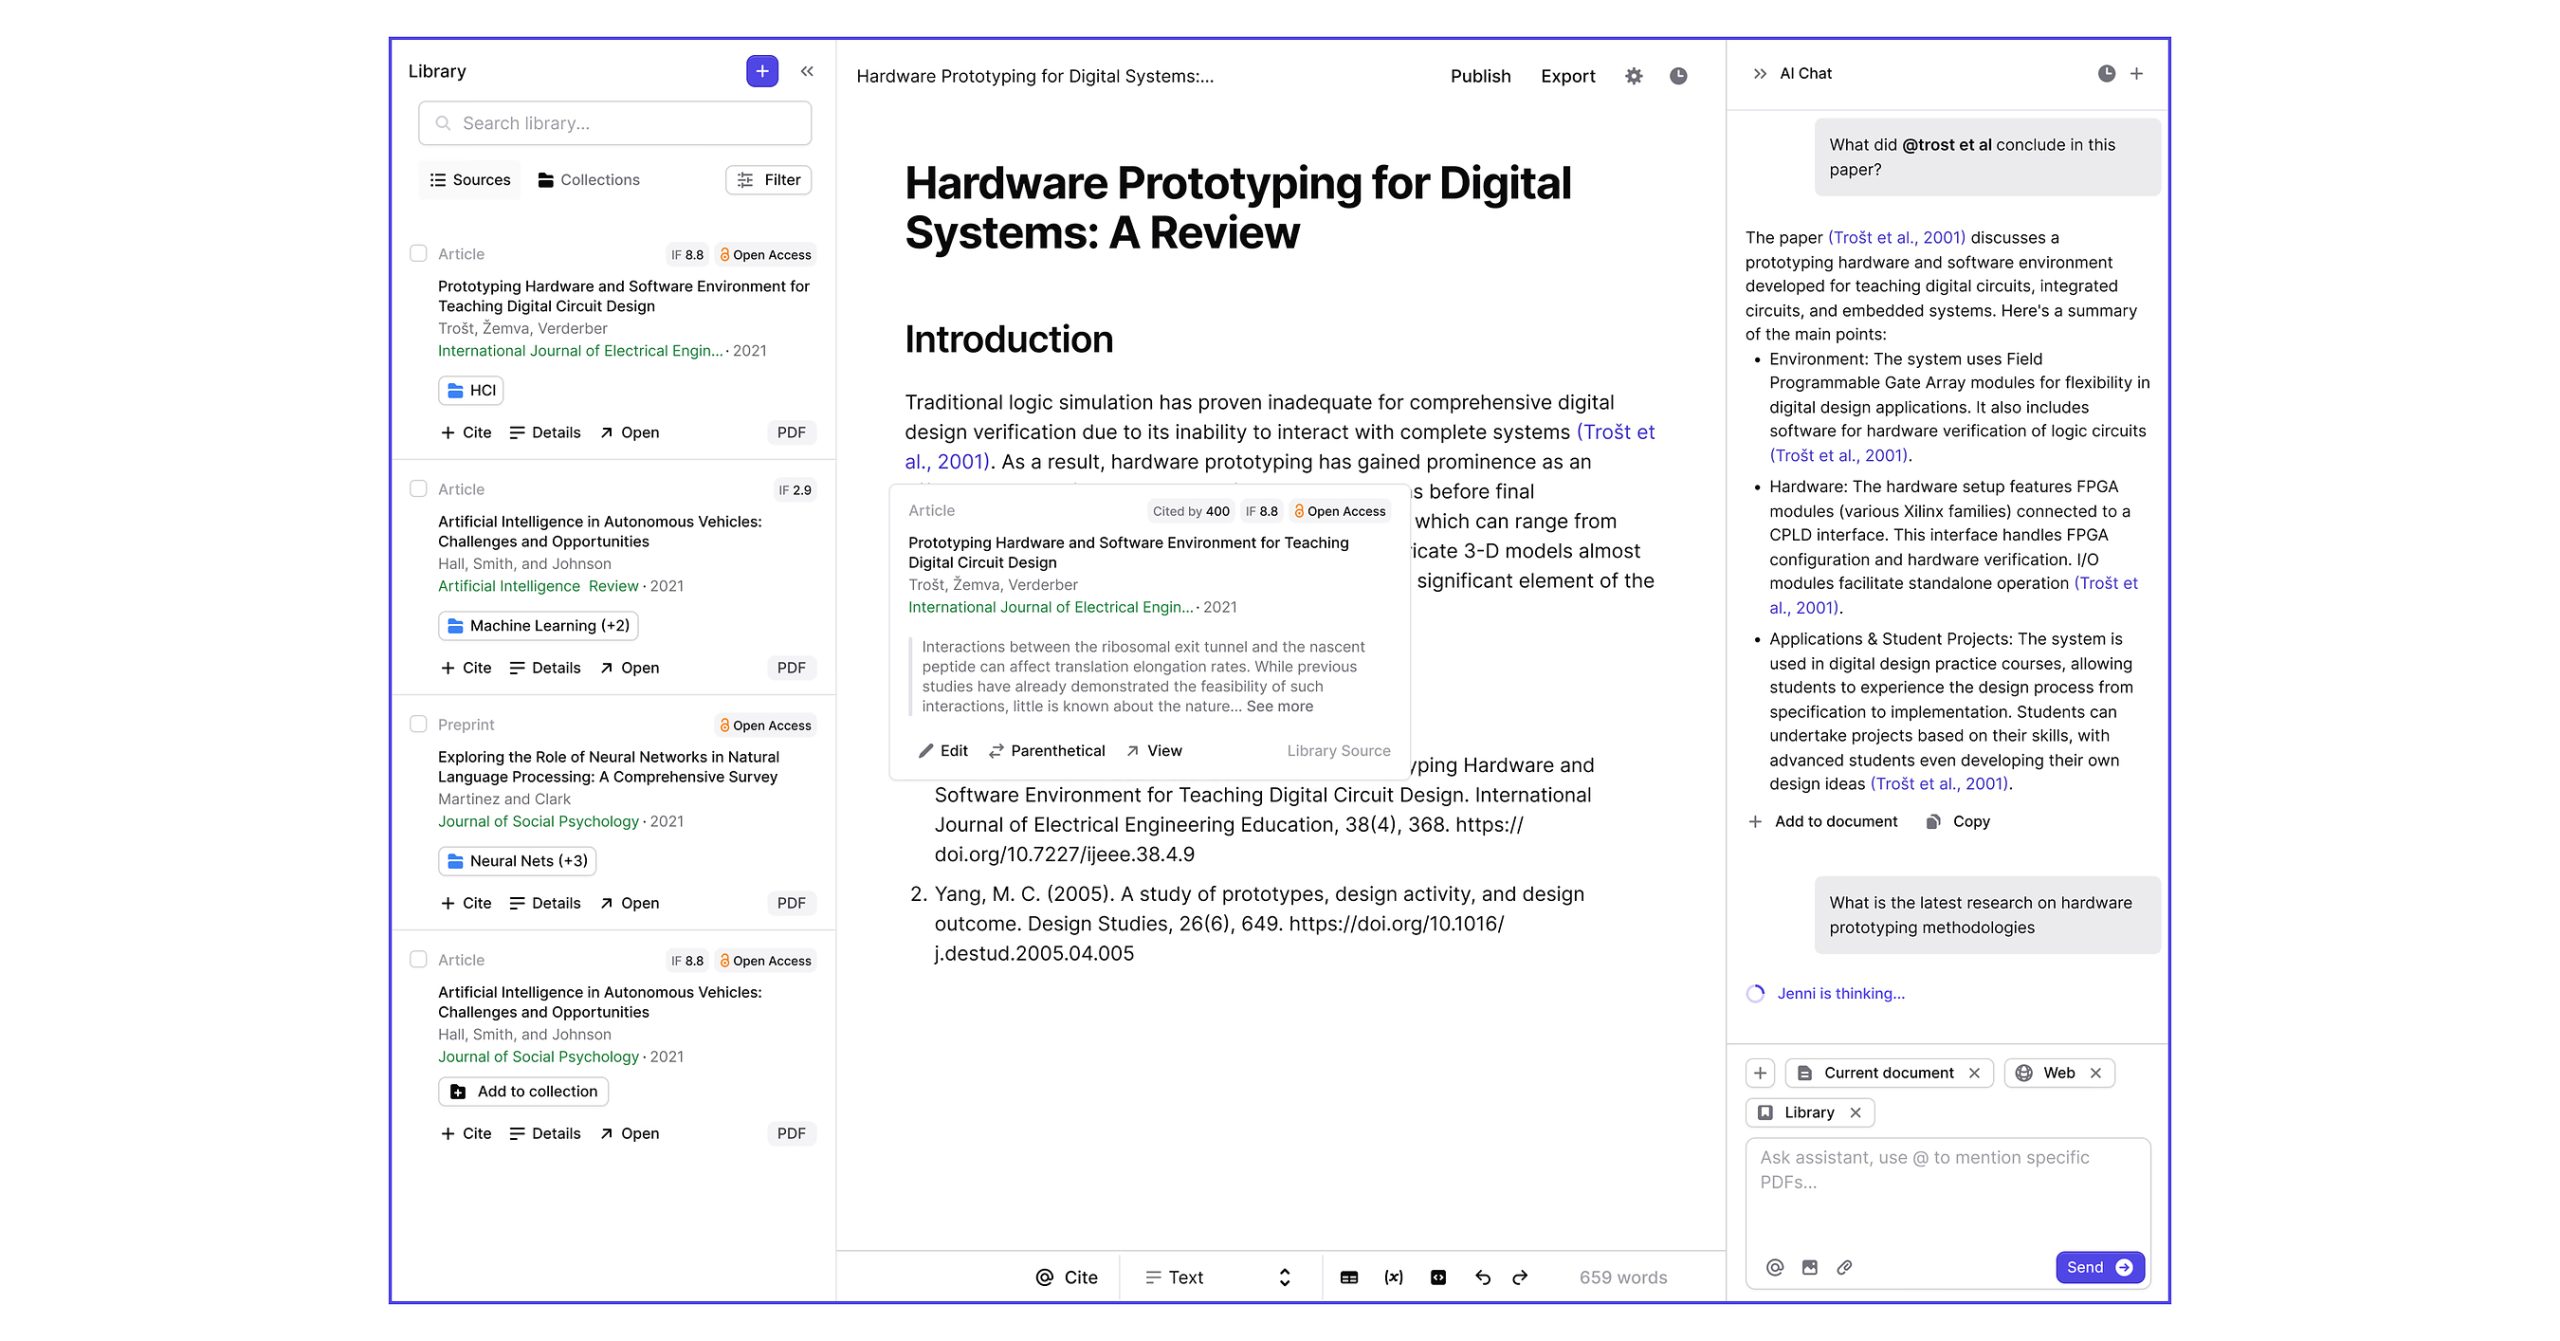
Task: Switch to the Collections tab
Action: click(x=589, y=180)
